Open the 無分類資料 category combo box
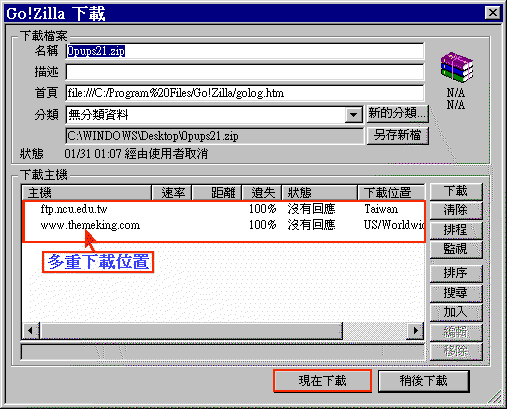The height and width of the screenshot is (409, 507). pyautogui.click(x=214, y=115)
